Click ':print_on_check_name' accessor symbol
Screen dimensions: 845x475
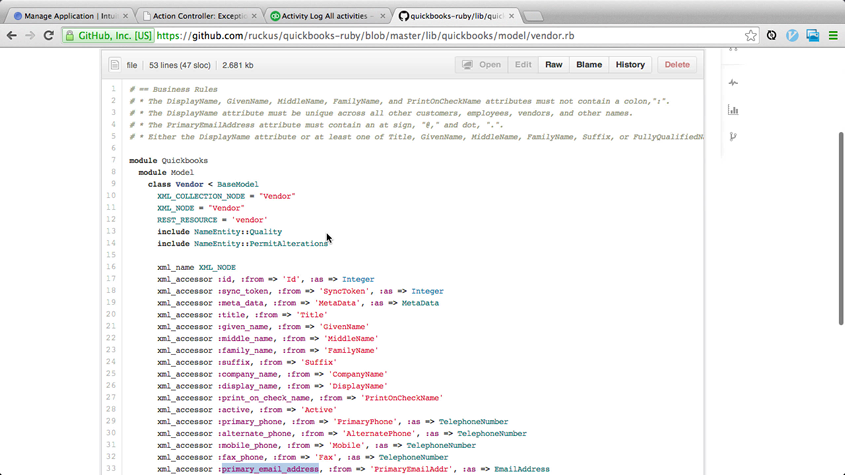264,398
